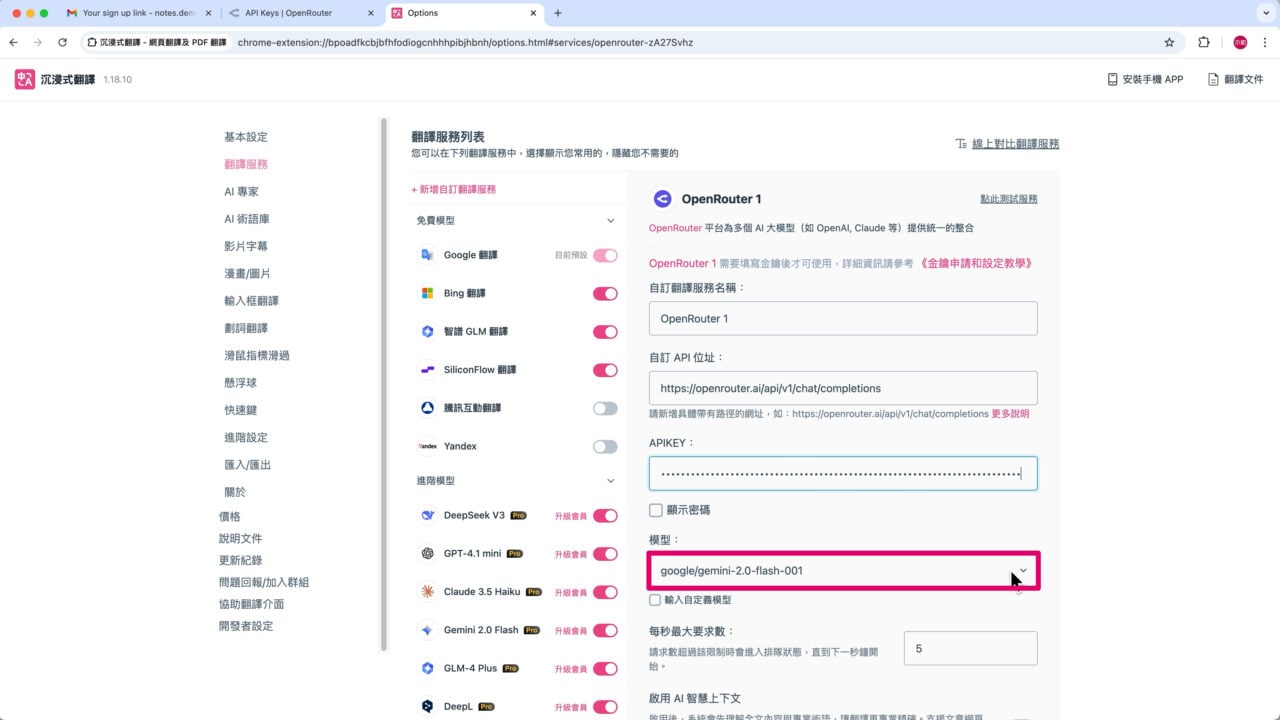Open the Chrome tab search dropdown
Viewport: 1280px width, 720px height.
pos(1264,13)
